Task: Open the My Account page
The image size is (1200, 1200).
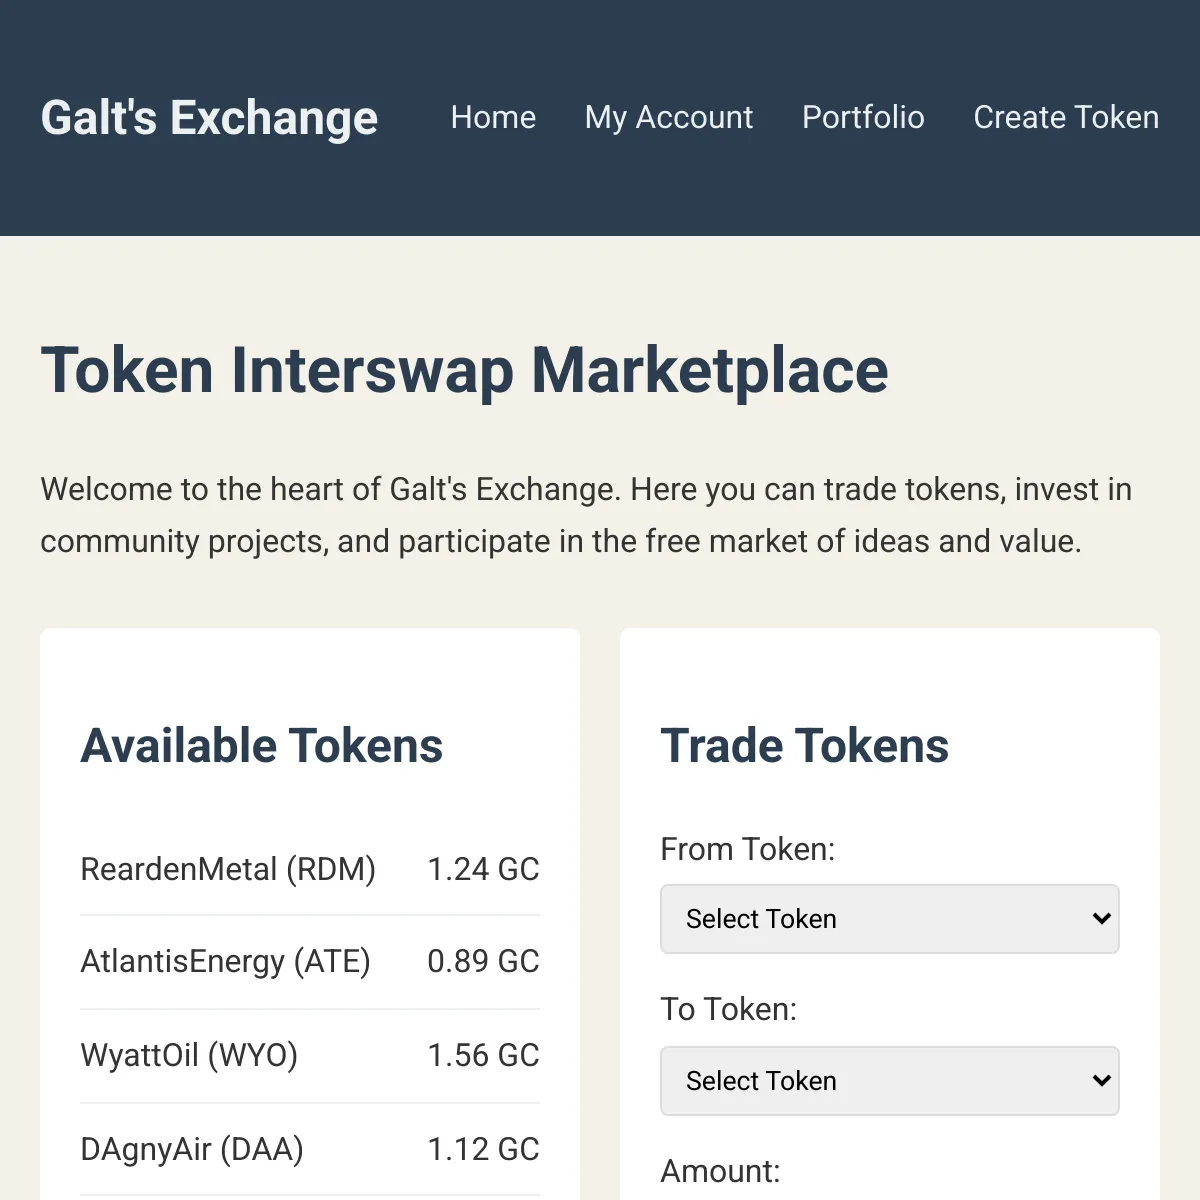Action: (669, 117)
